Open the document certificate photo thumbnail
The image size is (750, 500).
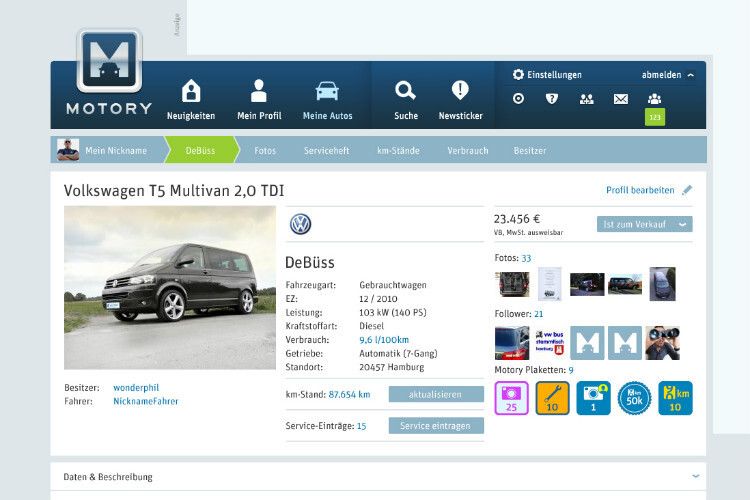(x=550, y=284)
